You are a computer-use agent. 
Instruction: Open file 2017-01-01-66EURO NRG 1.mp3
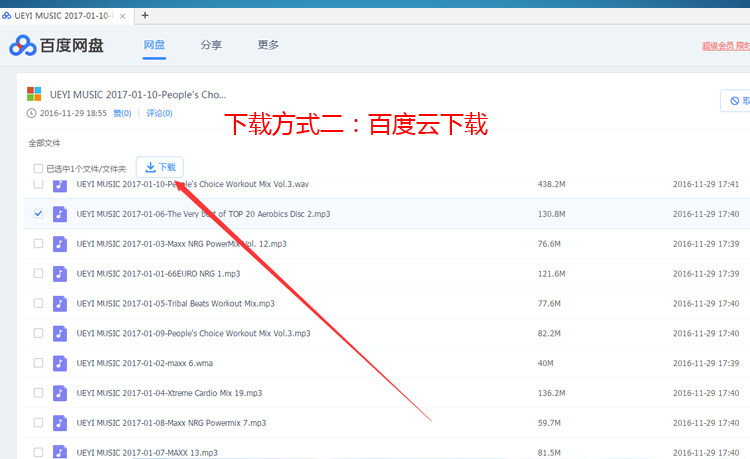[158, 273]
